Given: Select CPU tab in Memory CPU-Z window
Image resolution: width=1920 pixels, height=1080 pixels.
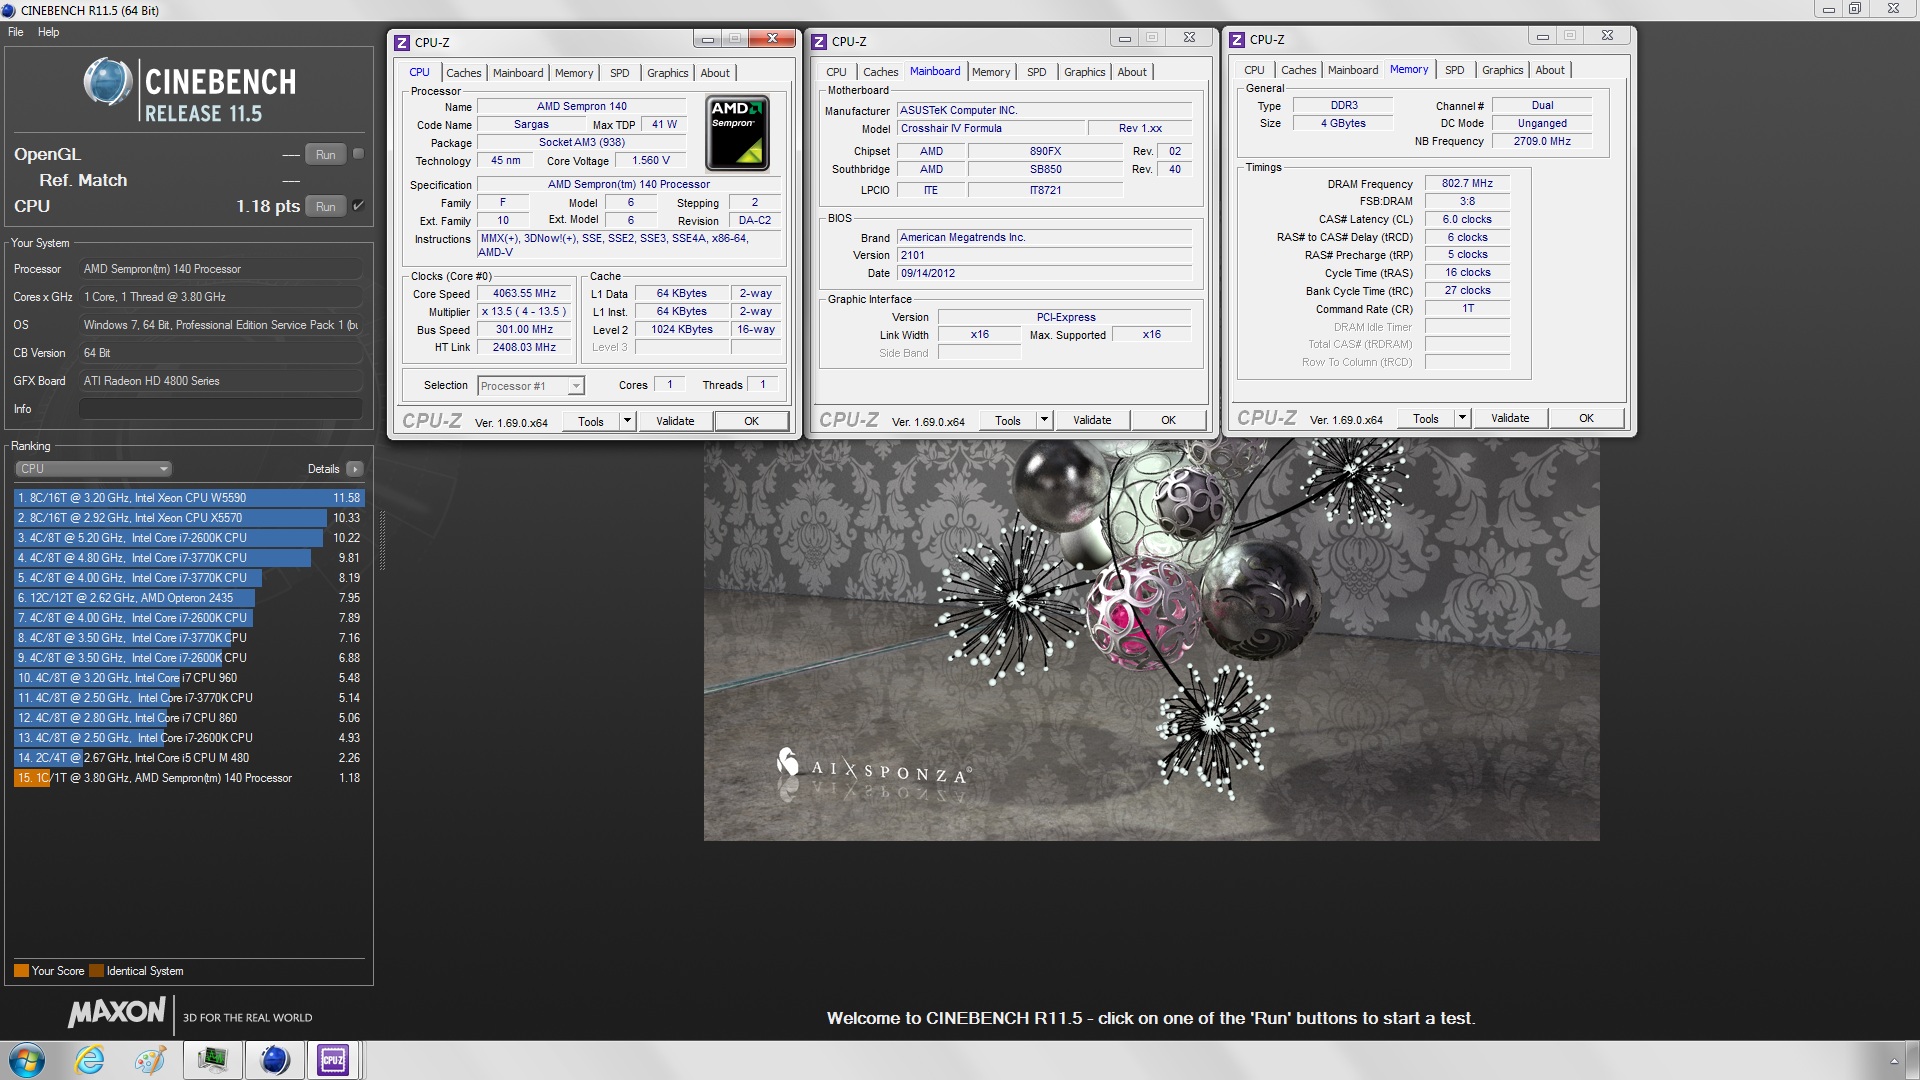Looking at the screenshot, I should click(1254, 70).
